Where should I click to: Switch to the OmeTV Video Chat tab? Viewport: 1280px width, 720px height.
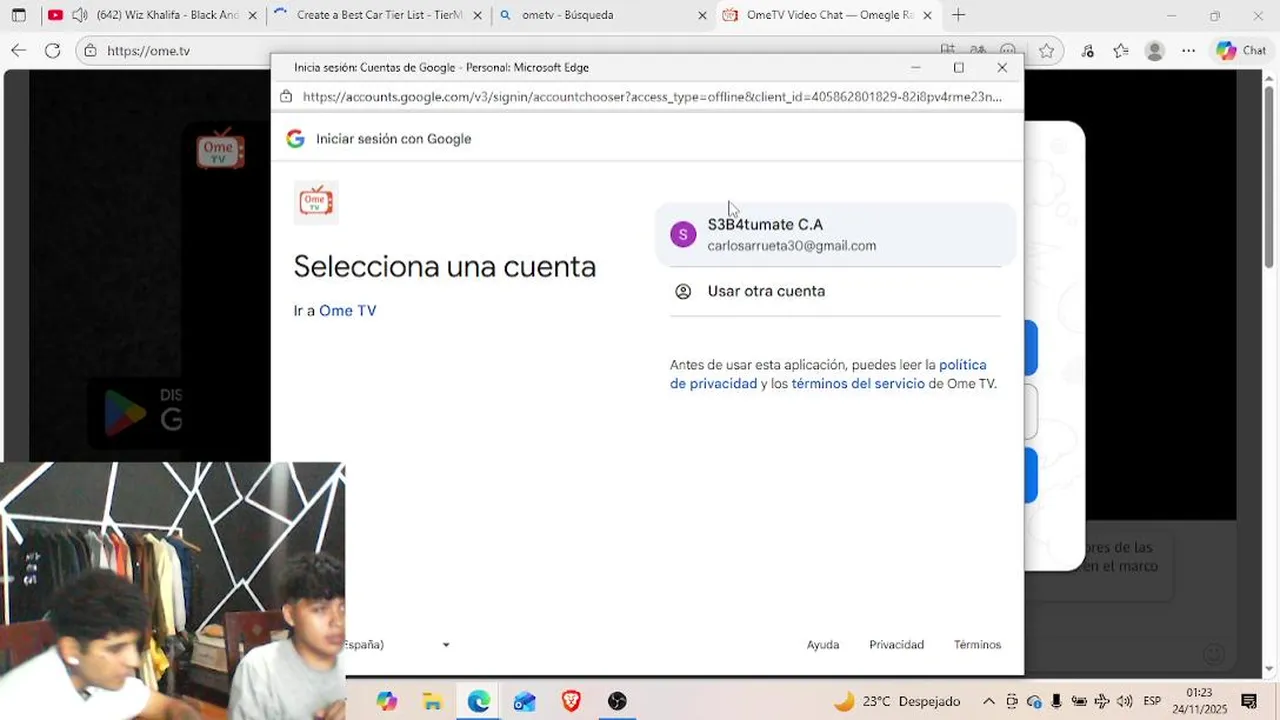[830, 15]
